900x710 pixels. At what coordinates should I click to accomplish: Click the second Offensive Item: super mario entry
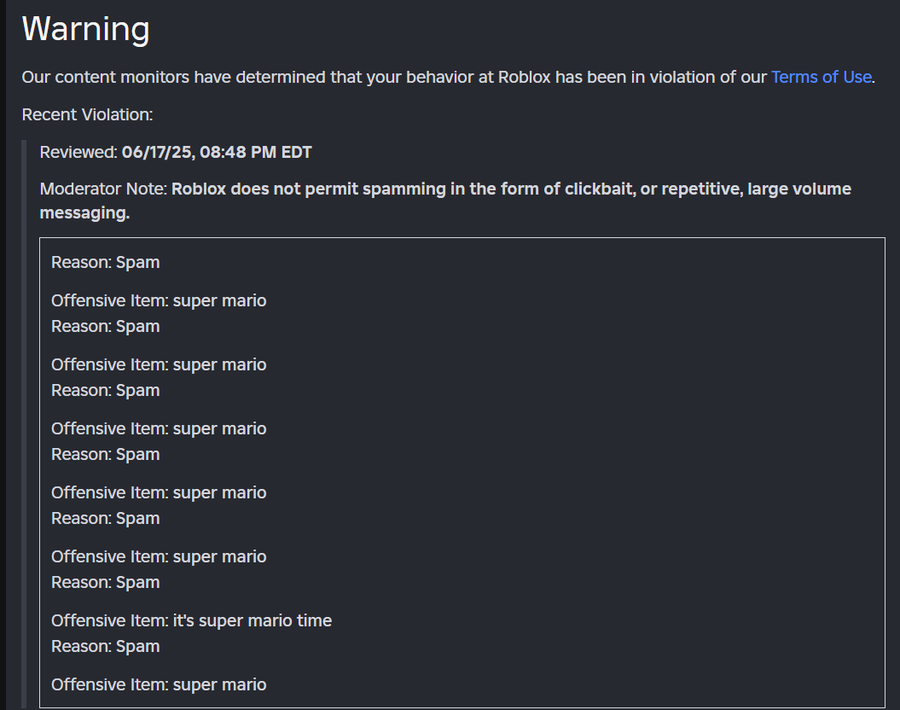tap(159, 365)
